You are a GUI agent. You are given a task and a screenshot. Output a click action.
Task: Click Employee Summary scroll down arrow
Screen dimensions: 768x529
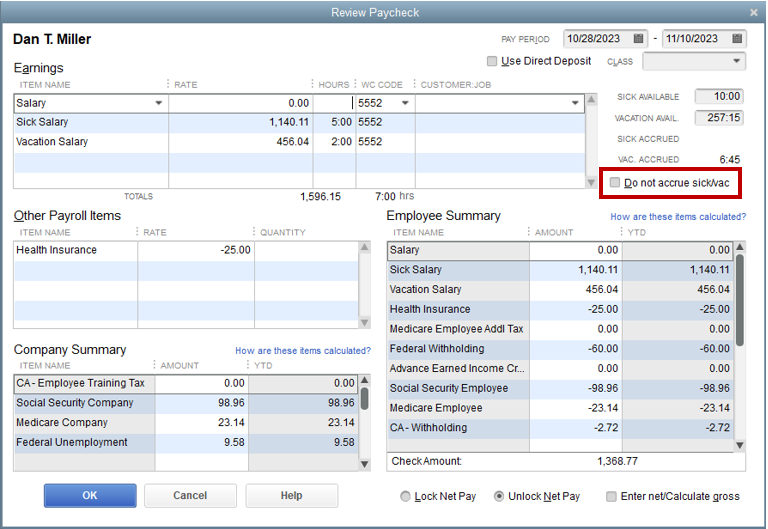[x=740, y=445]
